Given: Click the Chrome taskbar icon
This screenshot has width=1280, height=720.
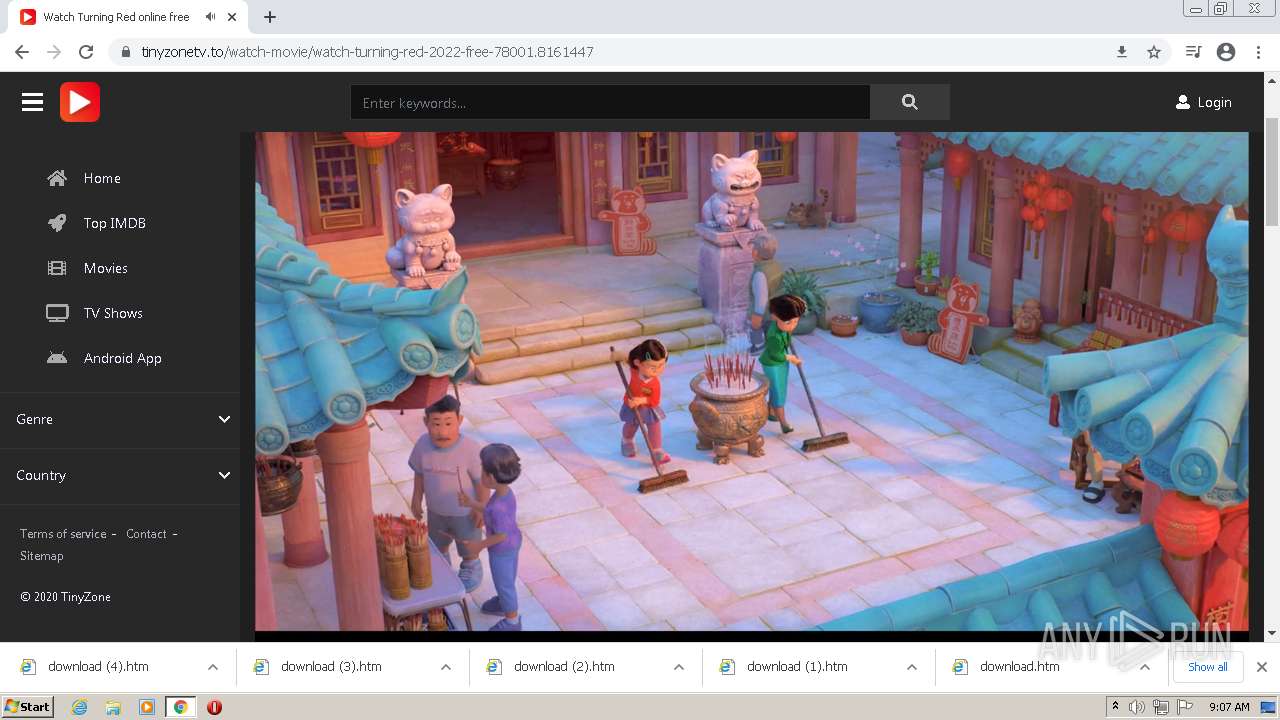Looking at the screenshot, I should 180,707.
